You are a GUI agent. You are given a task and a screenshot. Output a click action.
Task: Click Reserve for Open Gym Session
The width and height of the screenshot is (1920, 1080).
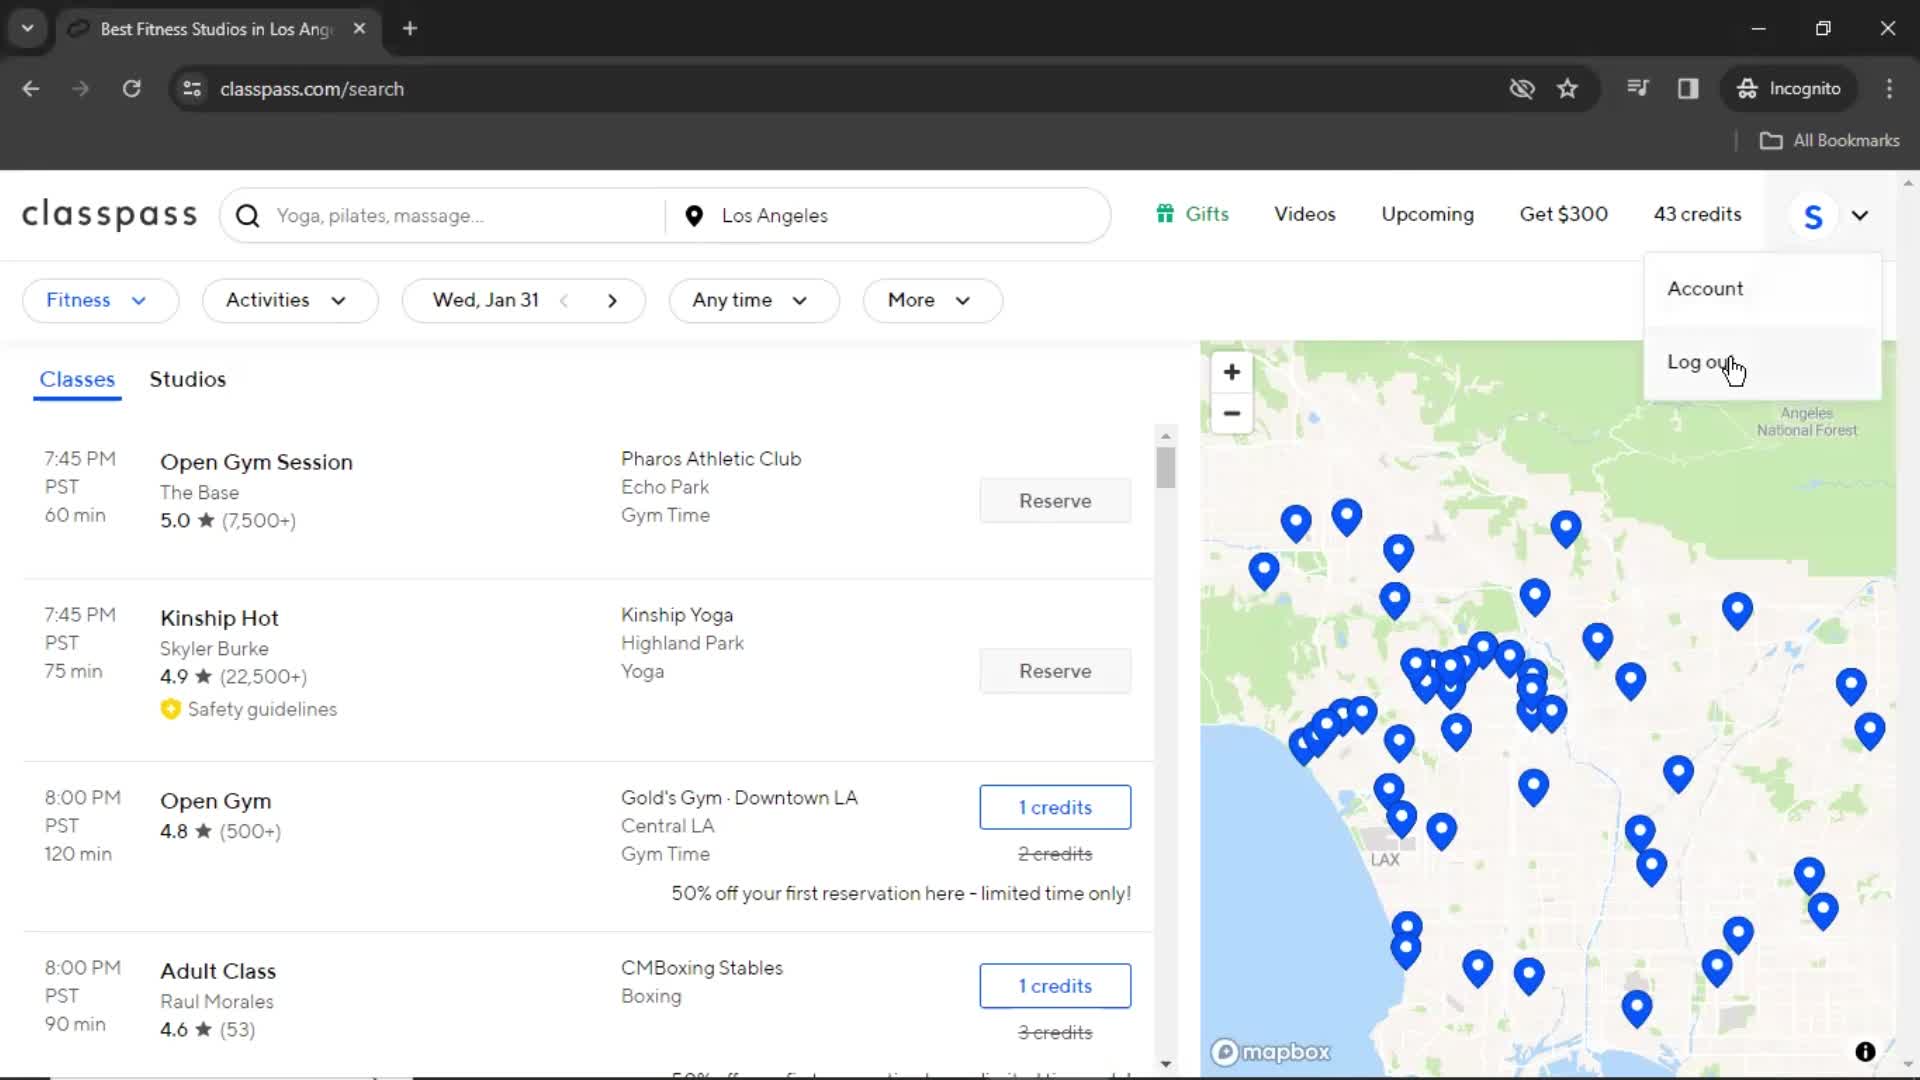pyautogui.click(x=1055, y=500)
